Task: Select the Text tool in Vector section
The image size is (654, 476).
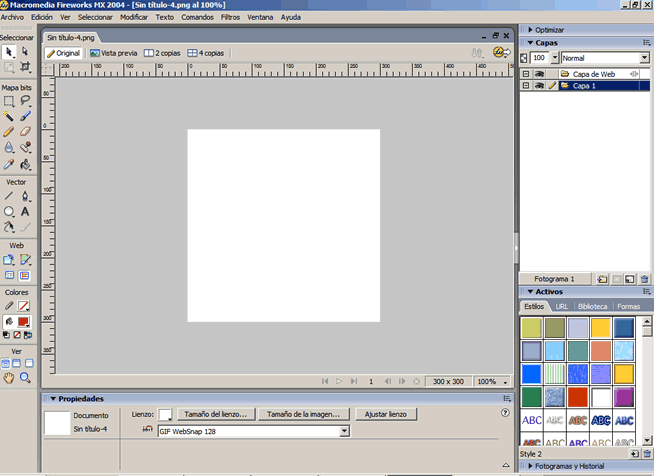Action: [25, 211]
